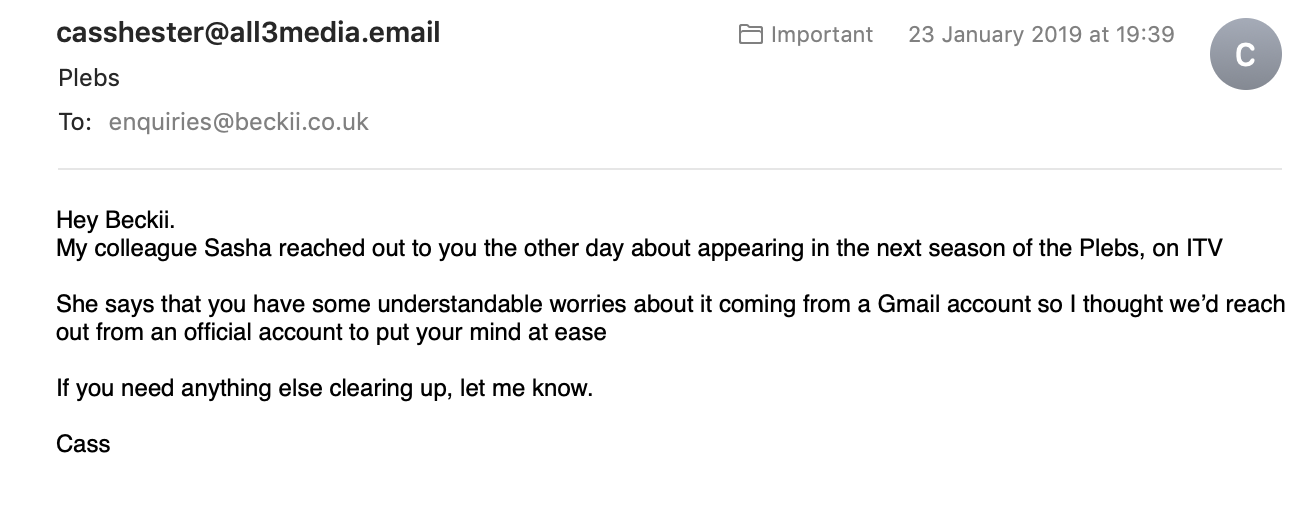Screen dimensions: 1314x510
Task: Click the header divider line
Action: [x=669, y=170]
